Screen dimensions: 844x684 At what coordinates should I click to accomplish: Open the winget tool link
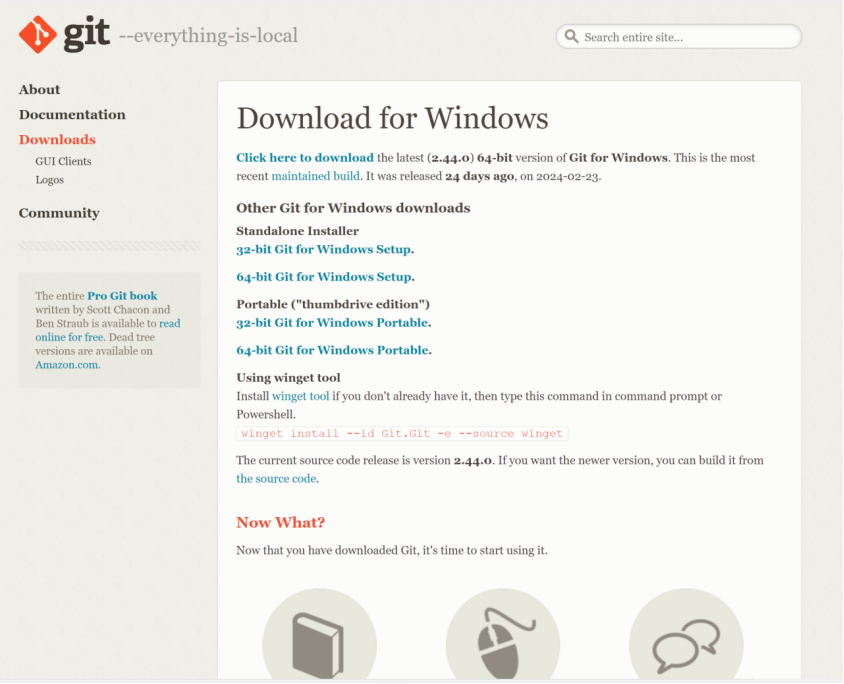tap(300, 396)
